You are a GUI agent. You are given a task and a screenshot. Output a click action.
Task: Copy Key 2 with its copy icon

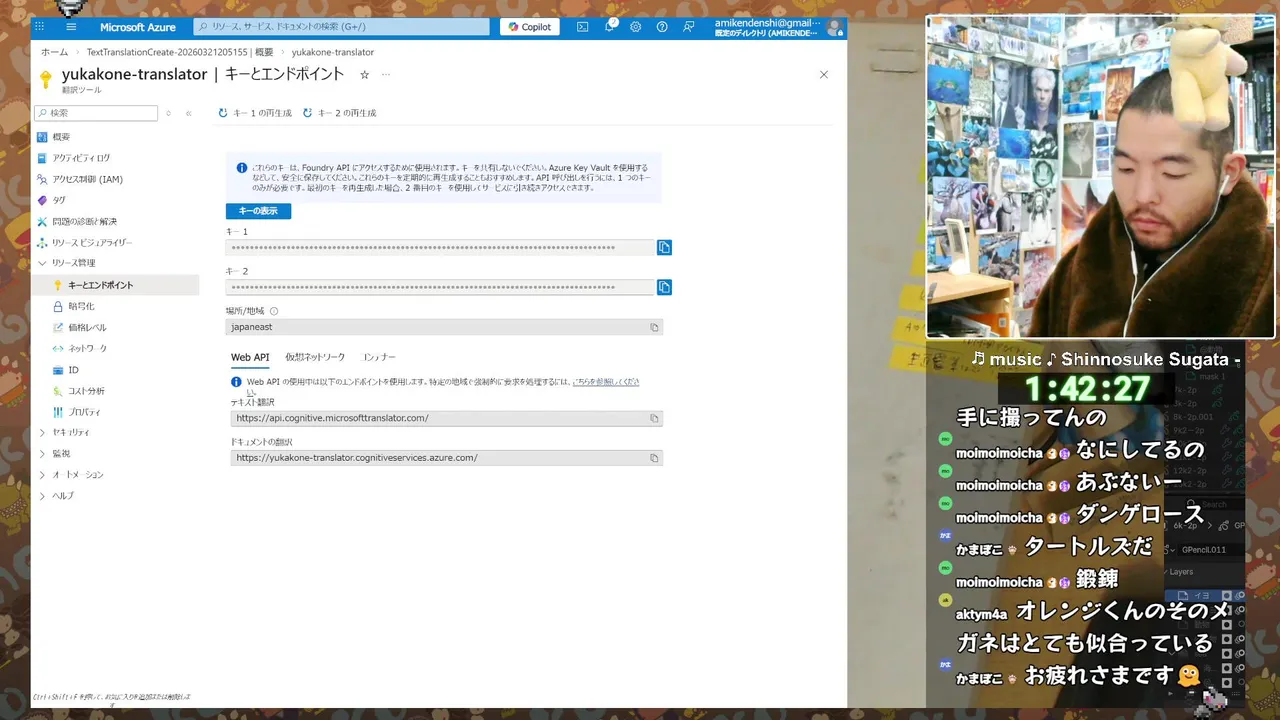coord(664,287)
